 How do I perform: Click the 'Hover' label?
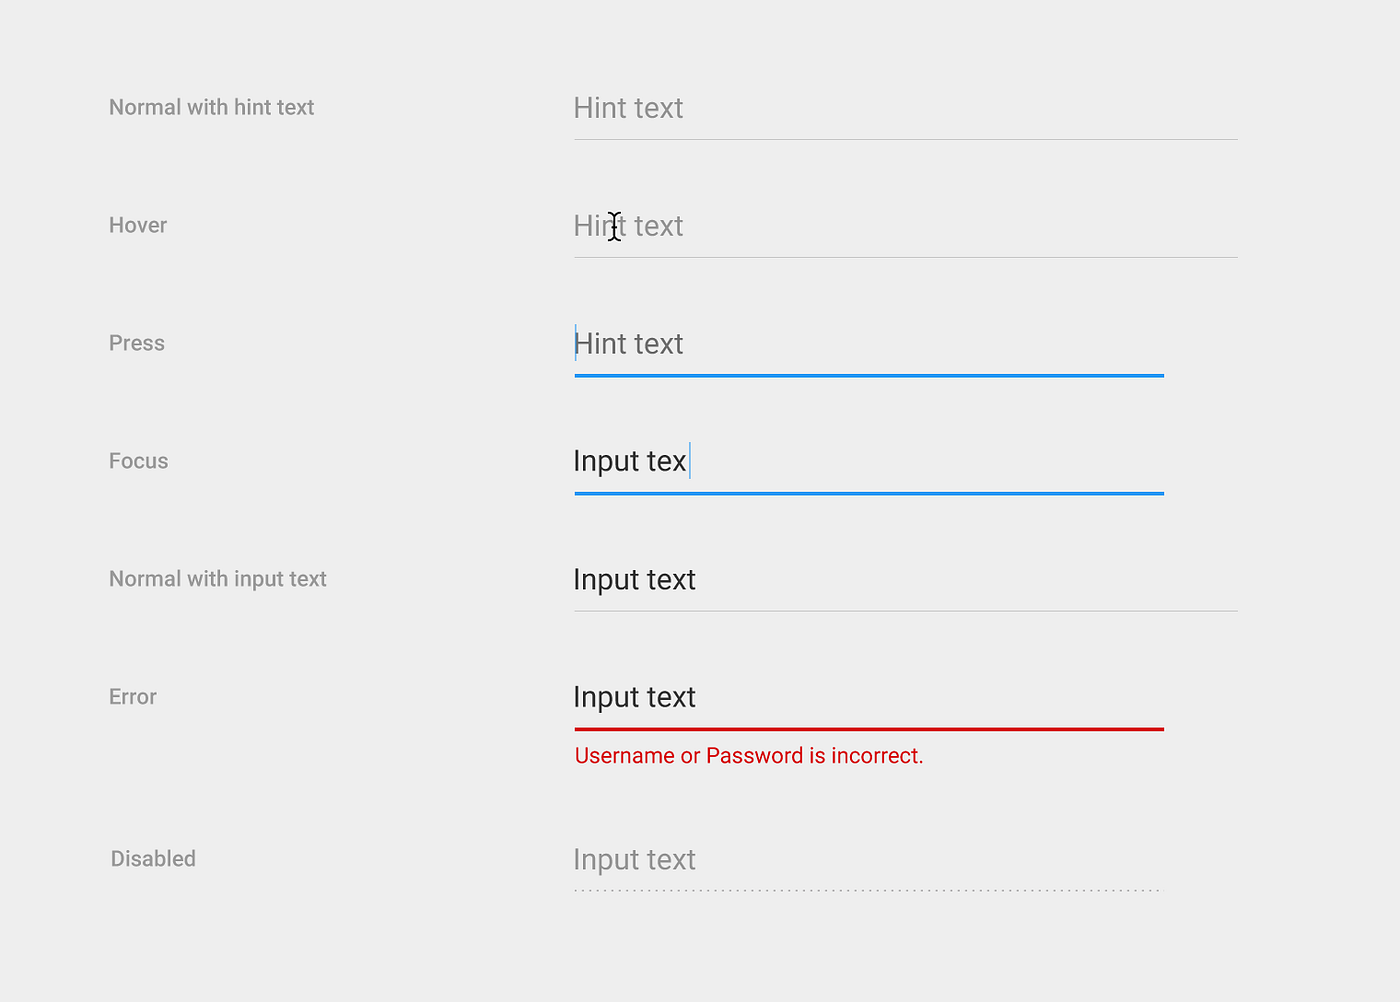(137, 225)
